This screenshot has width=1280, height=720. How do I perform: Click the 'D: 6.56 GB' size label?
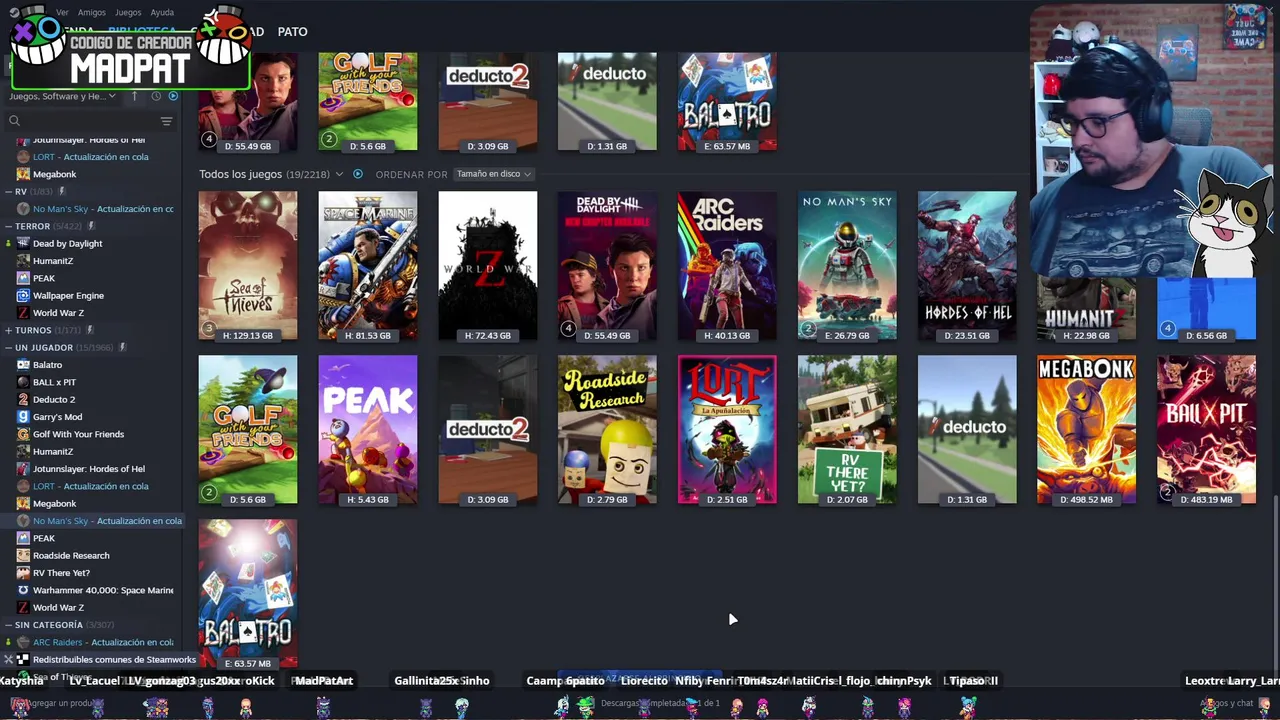1206,336
